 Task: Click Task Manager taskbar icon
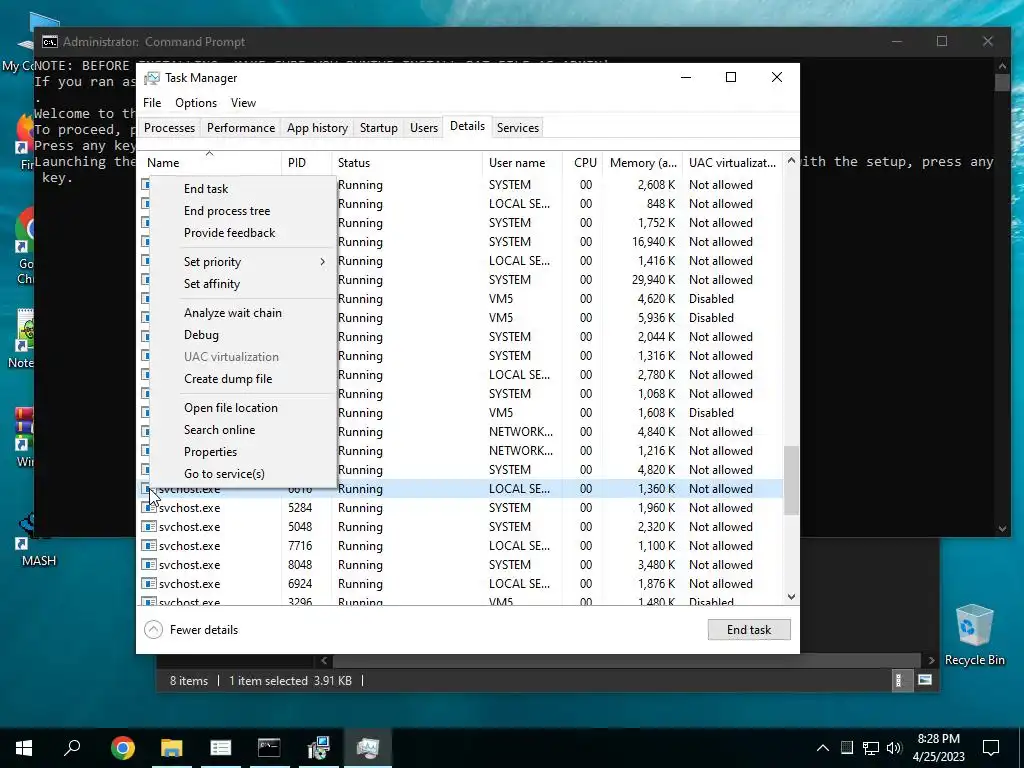click(x=368, y=747)
